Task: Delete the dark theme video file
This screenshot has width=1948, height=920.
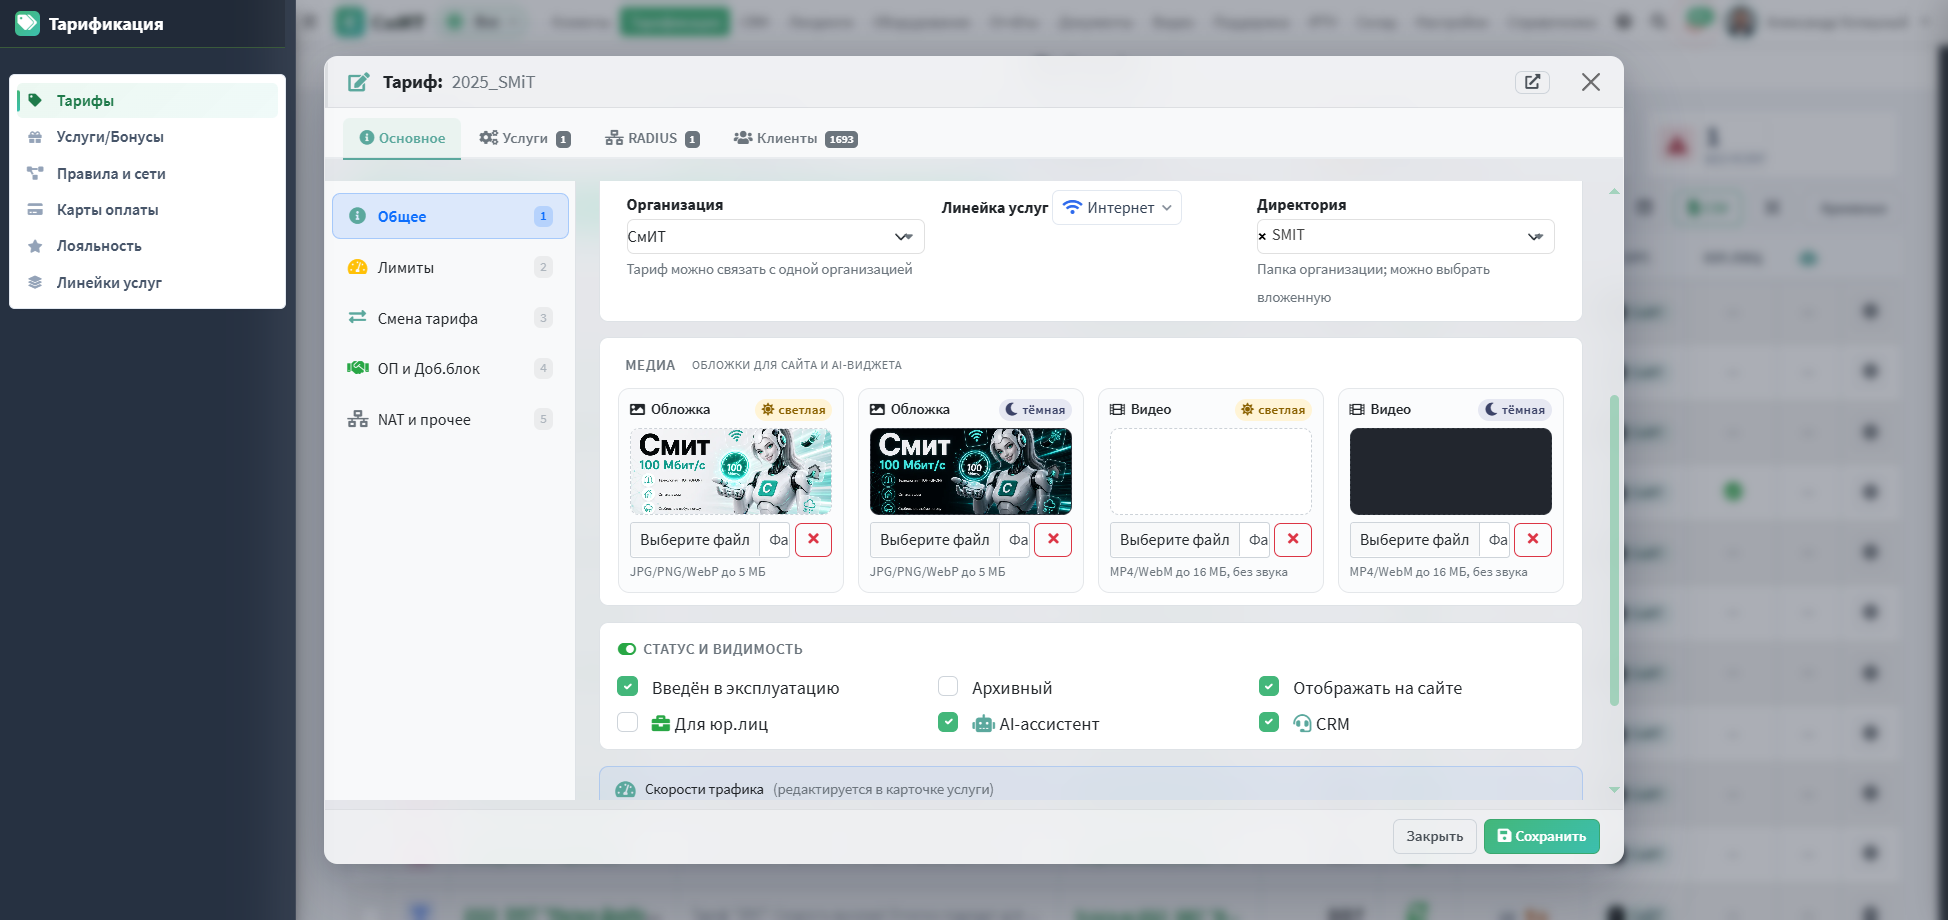Action: [x=1533, y=540]
